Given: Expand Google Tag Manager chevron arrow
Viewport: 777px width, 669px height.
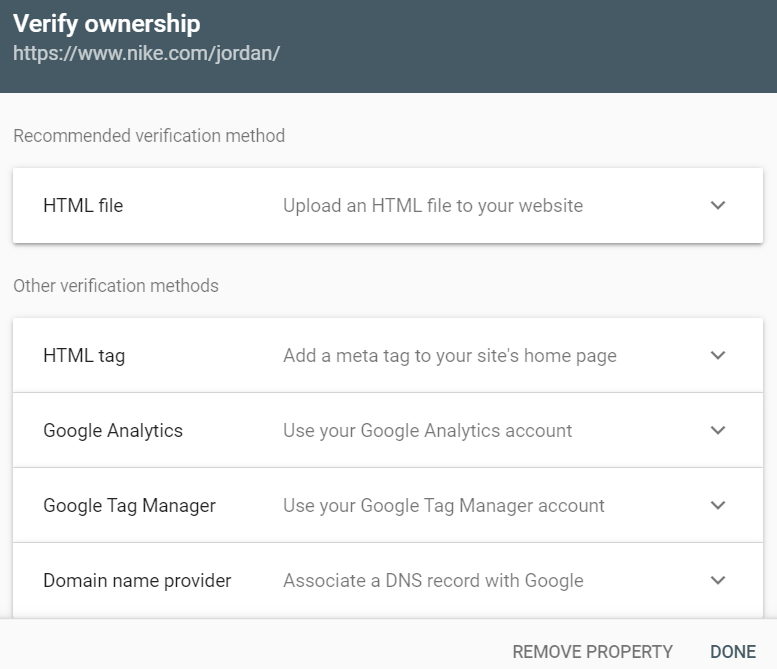Looking at the screenshot, I should [718, 505].
